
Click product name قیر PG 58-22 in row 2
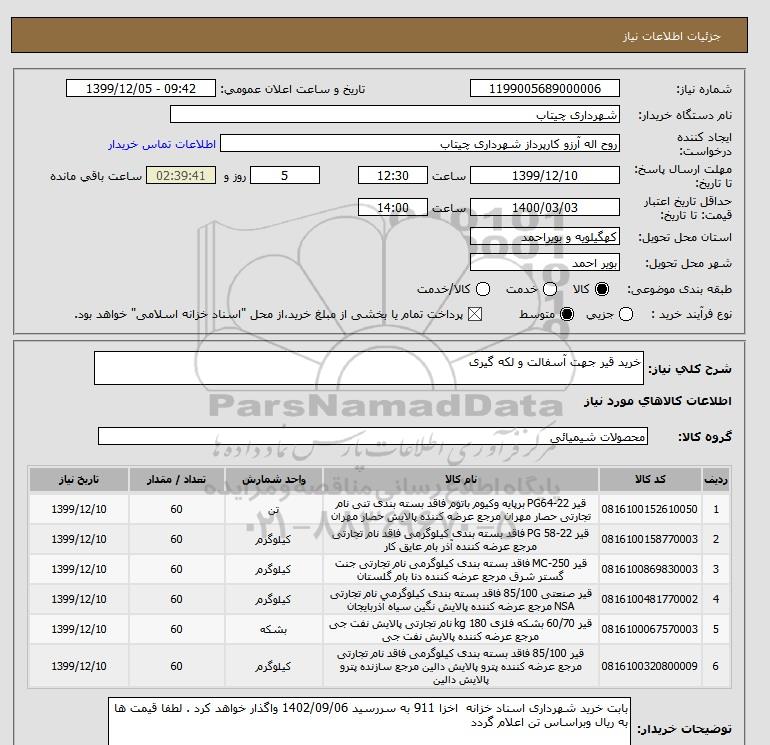pyautogui.click(x=461, y=540)
